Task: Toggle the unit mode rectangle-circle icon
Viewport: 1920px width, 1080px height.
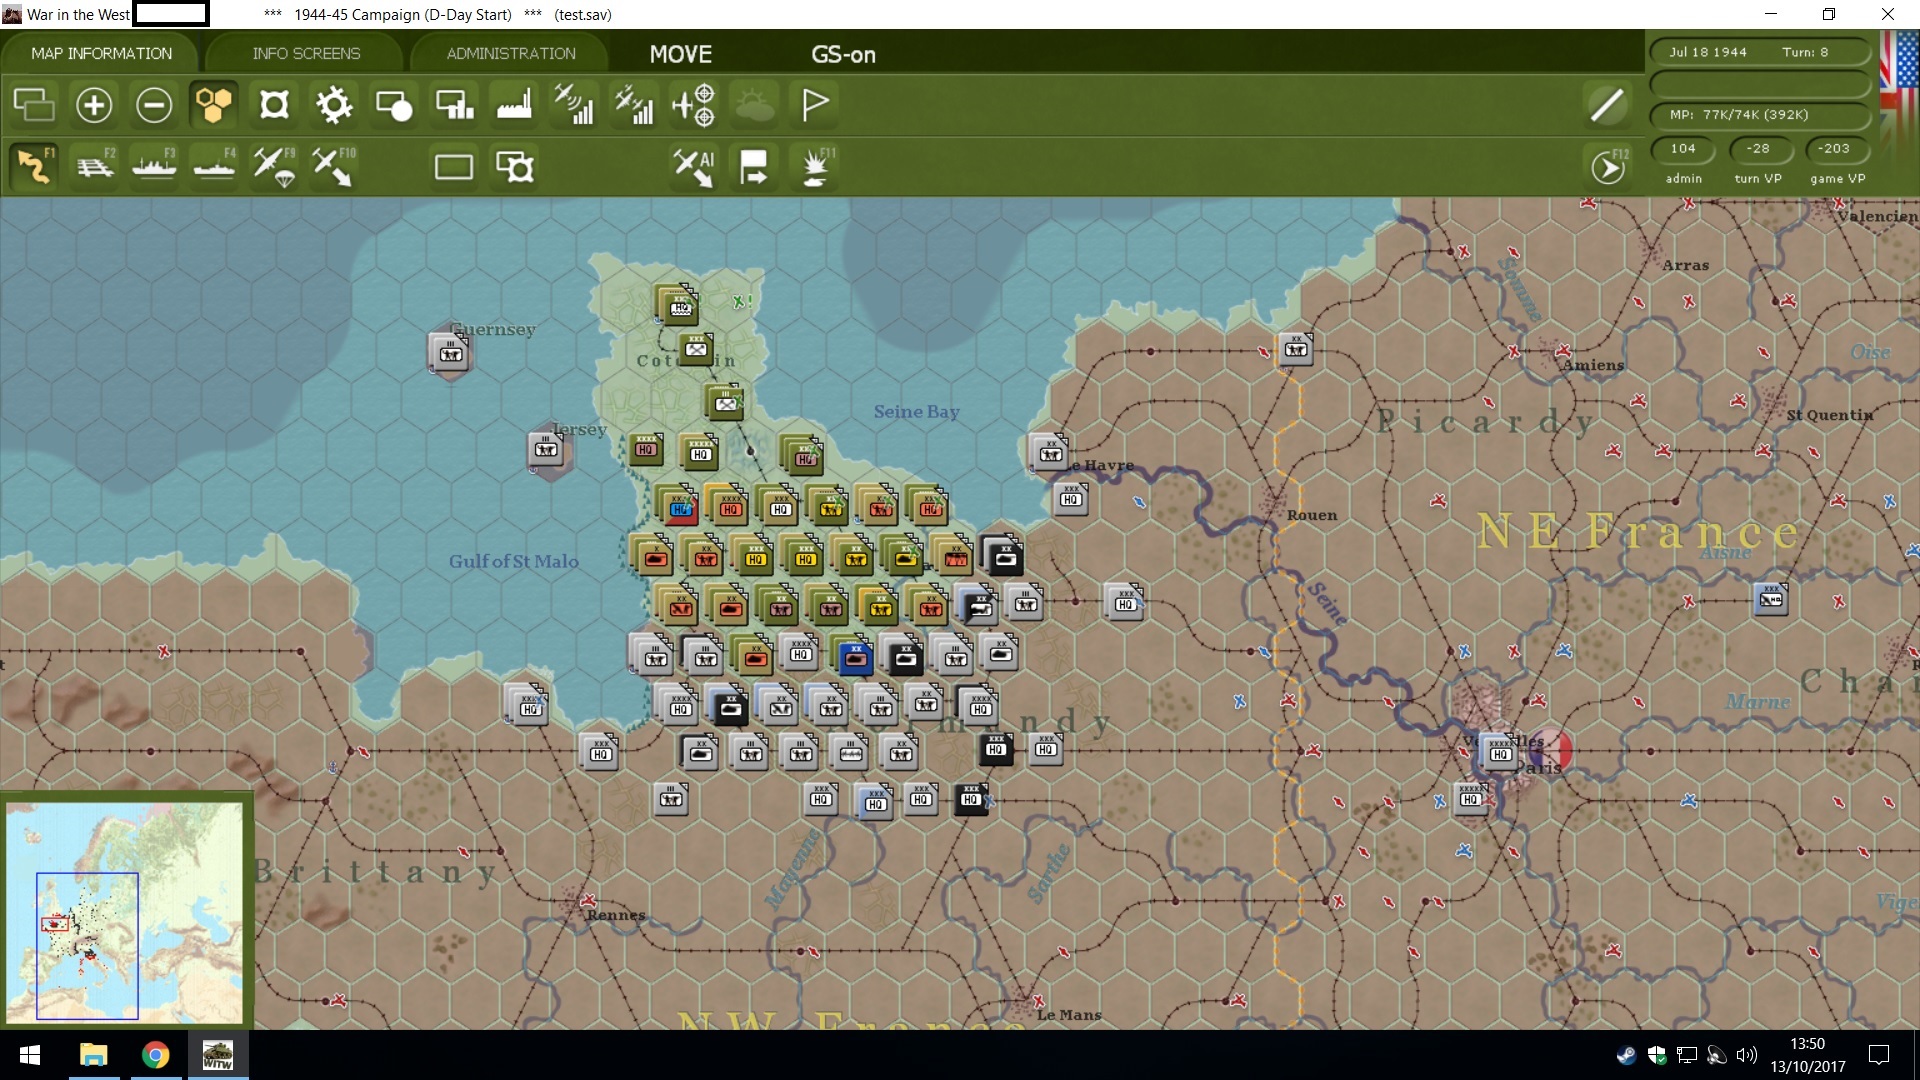Action: (394, 104)
